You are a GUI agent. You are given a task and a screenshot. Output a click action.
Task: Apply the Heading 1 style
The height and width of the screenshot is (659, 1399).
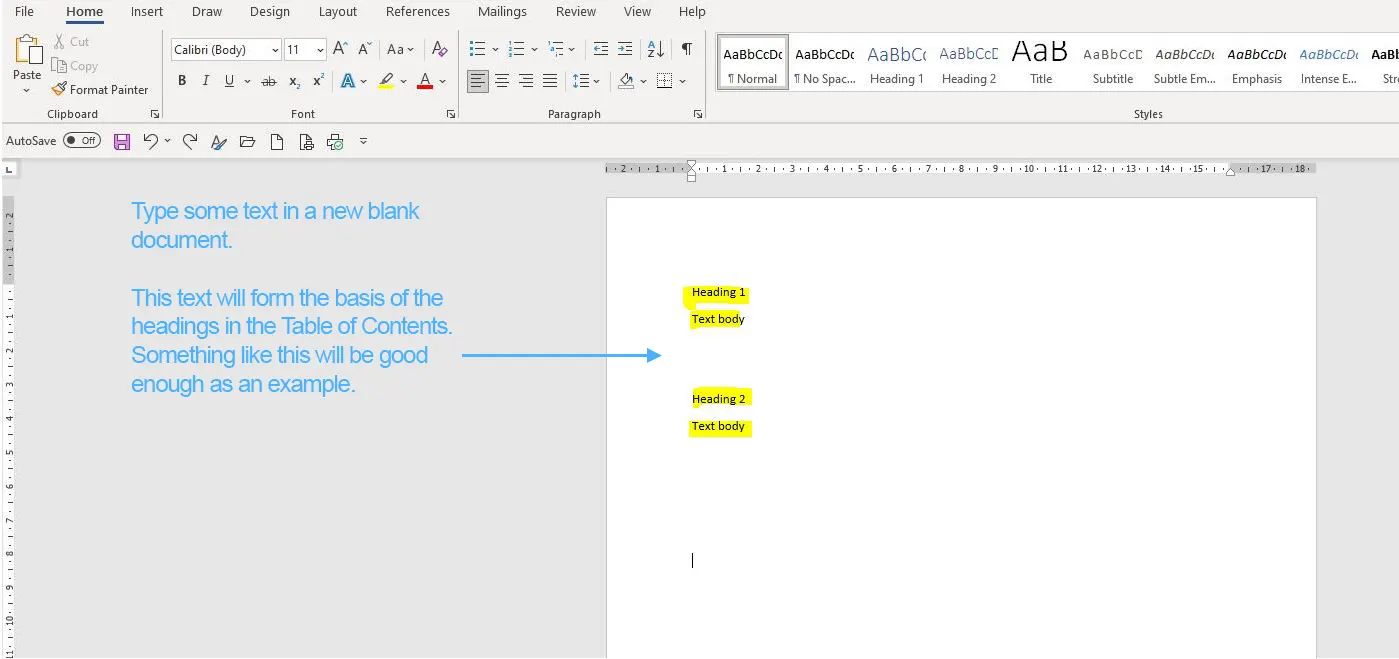[896, 64]
